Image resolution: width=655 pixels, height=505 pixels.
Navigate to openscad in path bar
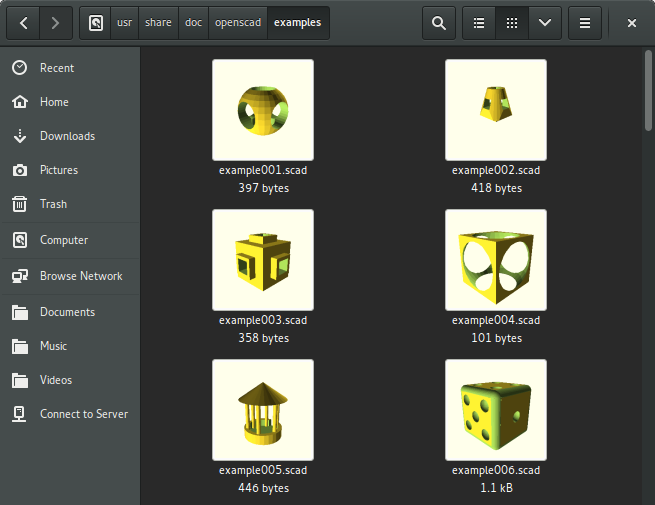(238, 23)
